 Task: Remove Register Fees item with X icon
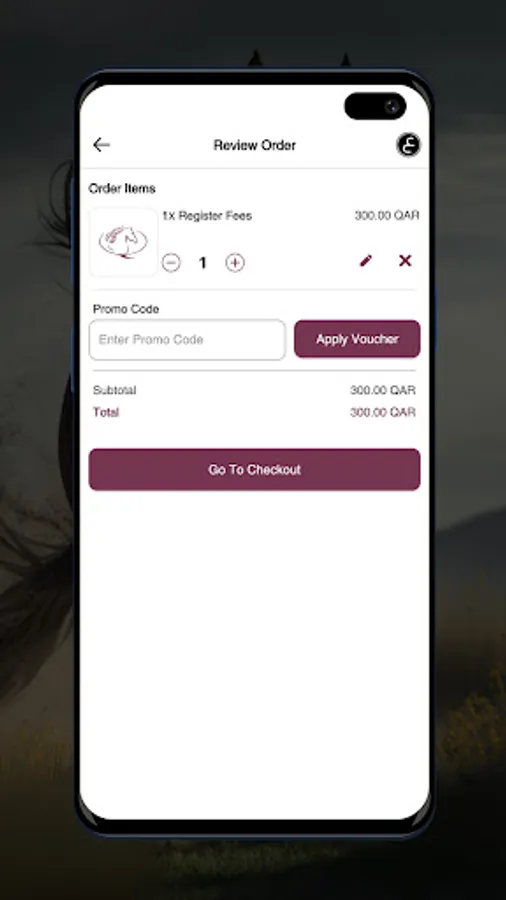pos(405,261)
